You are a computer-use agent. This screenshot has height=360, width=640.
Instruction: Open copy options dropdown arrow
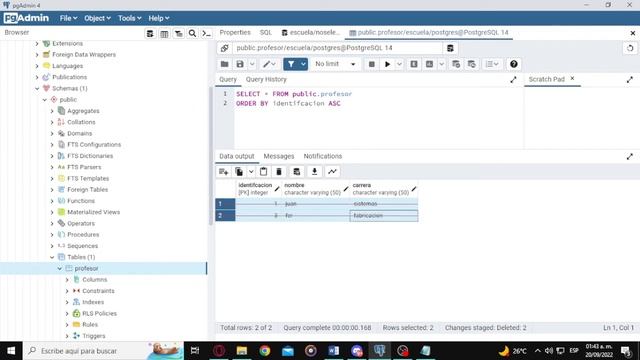[251, 172]
